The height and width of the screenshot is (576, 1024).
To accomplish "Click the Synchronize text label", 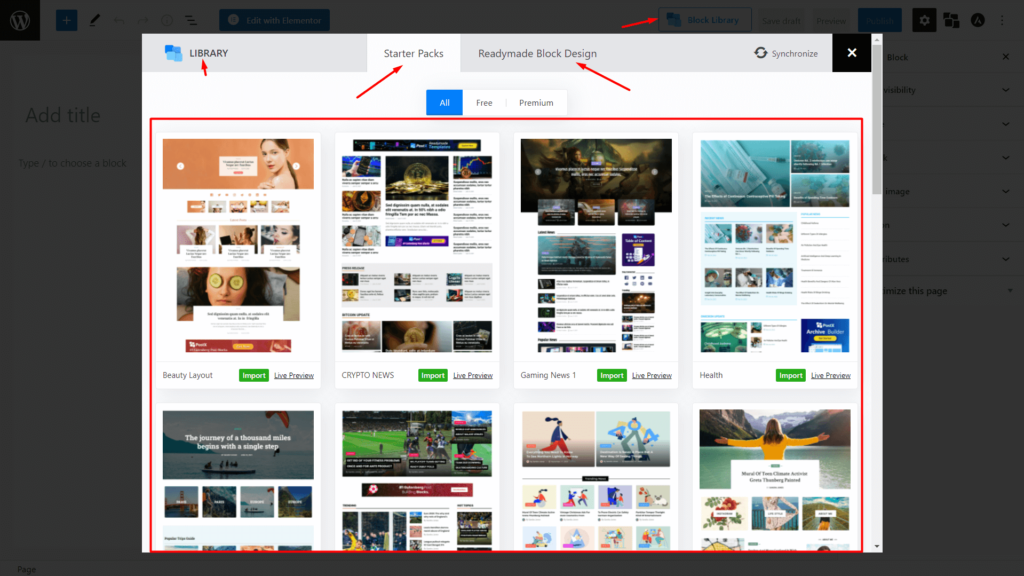I will 794,54.
